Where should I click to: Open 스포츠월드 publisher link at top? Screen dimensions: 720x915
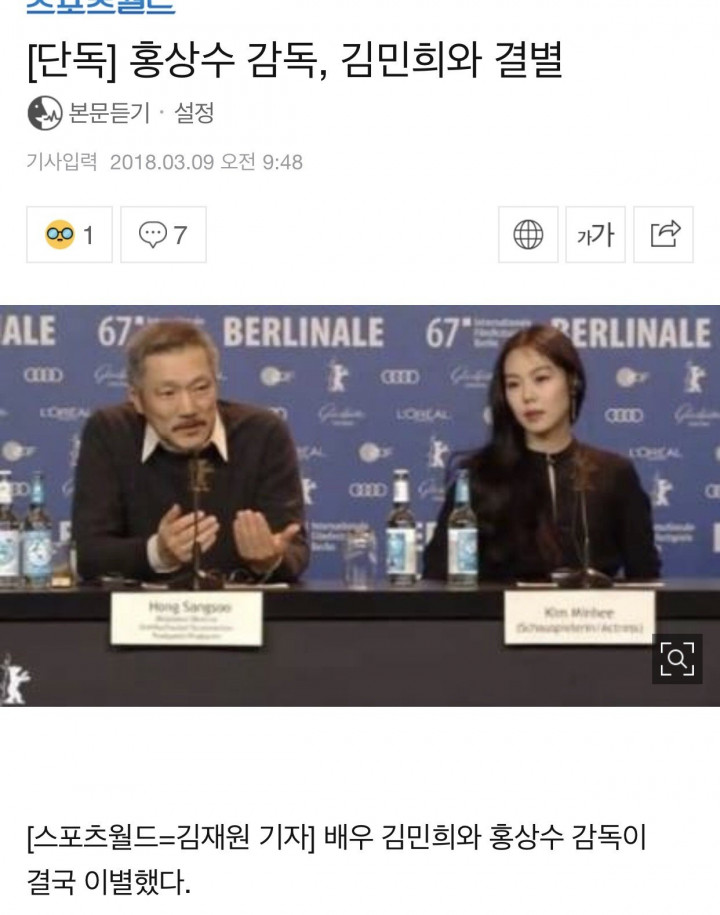coord(100,6)
